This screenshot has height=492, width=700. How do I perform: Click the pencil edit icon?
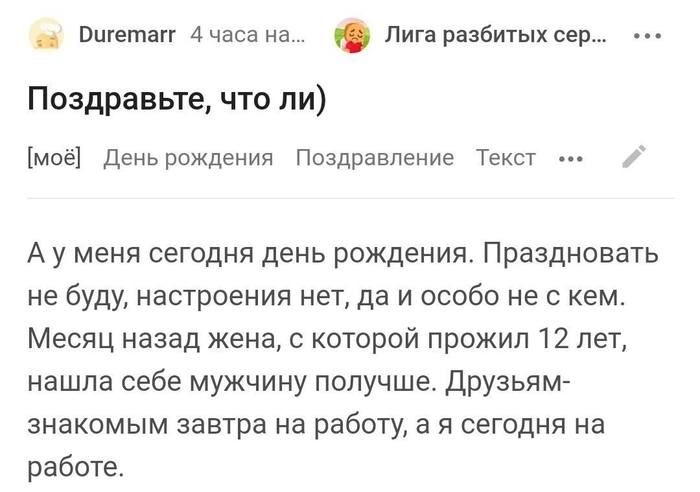[x=634, y=157]
